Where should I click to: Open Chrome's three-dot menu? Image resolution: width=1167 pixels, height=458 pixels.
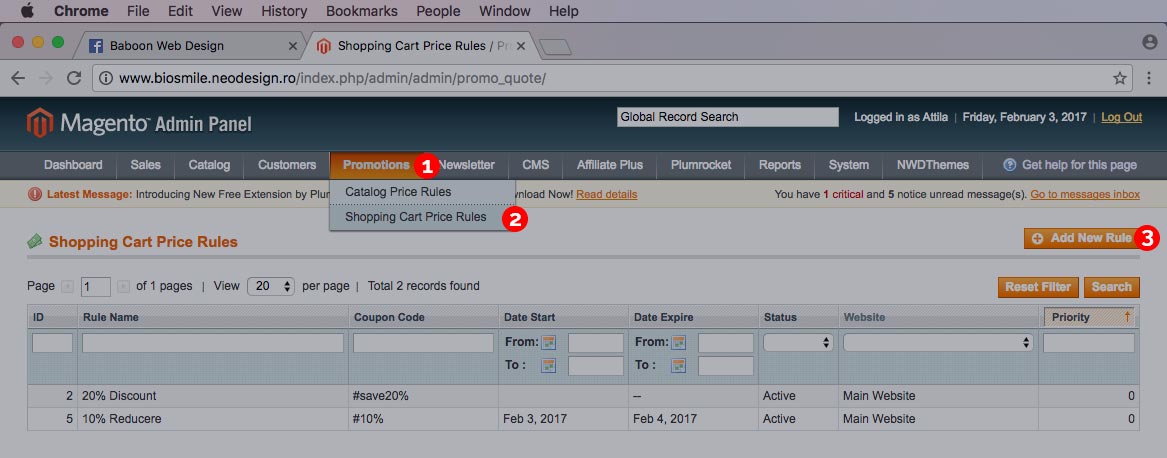pos(1151,78)
